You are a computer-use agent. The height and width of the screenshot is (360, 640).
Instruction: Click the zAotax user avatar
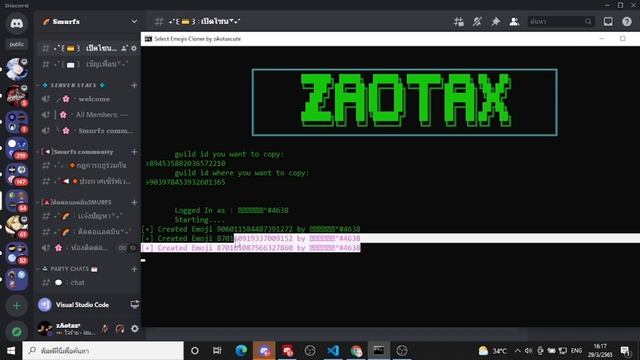click(45, 328)
